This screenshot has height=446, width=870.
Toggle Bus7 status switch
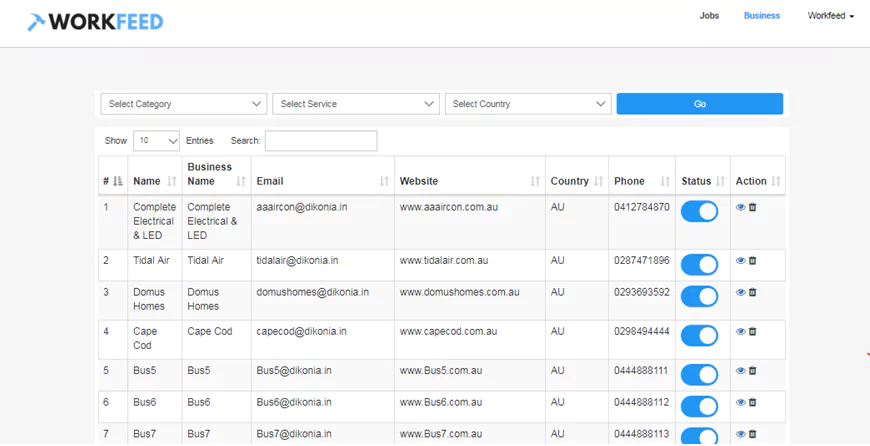pyautogui.click(x=699, y=436)
